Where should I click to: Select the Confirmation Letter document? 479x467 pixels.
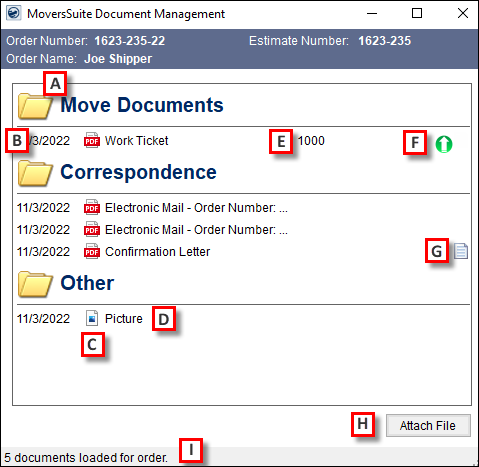point(157,252)
